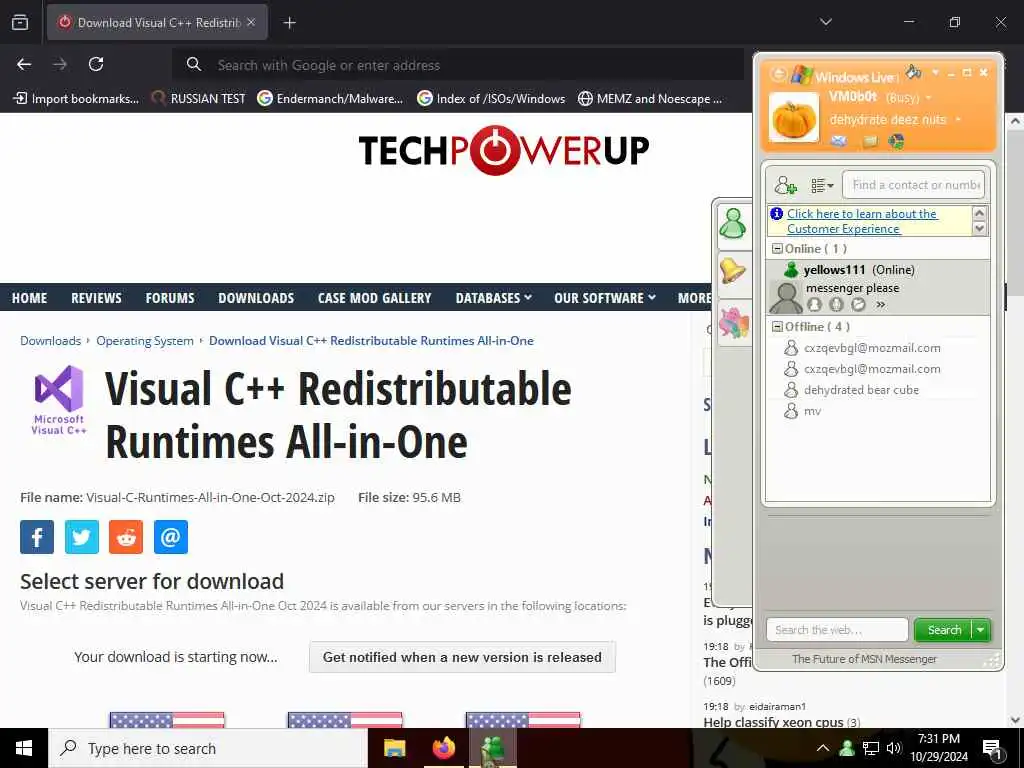Image resolution: width=1024 pixels, height=768 pixels.
Task: Click Get notified when a new version is released
Action: 462,657
